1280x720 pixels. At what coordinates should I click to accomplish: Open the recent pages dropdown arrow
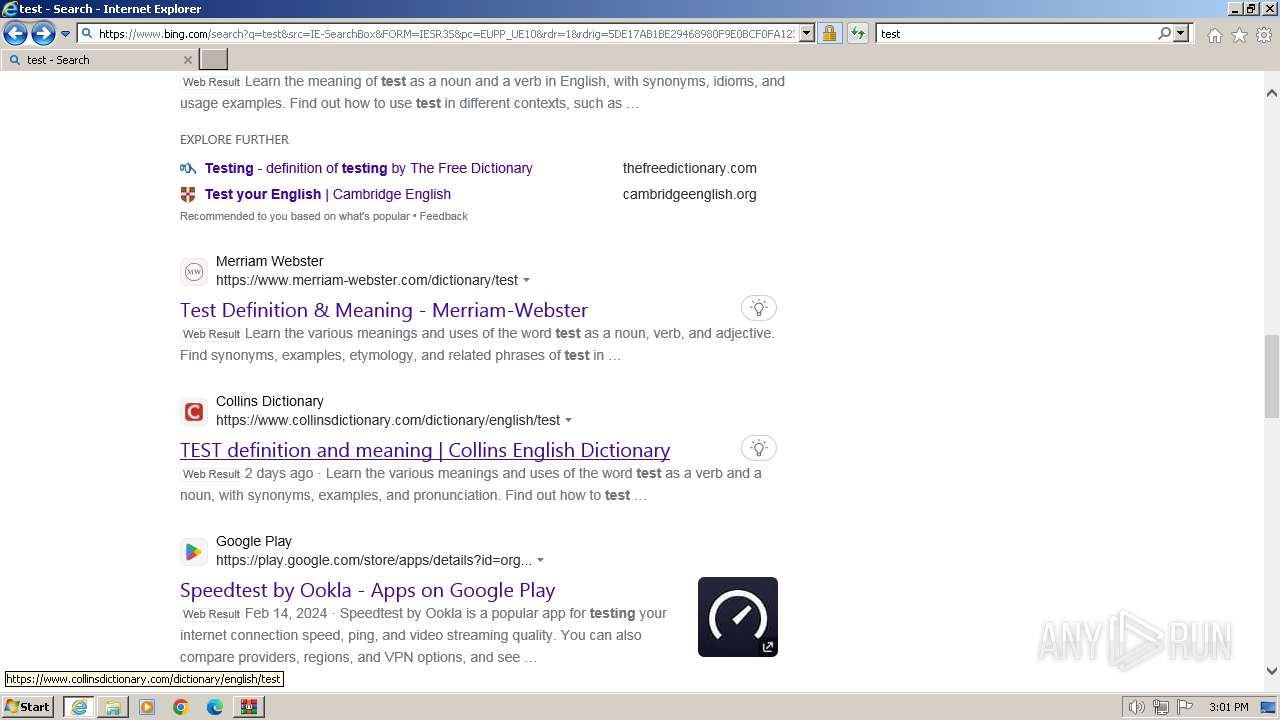point(66,34)
